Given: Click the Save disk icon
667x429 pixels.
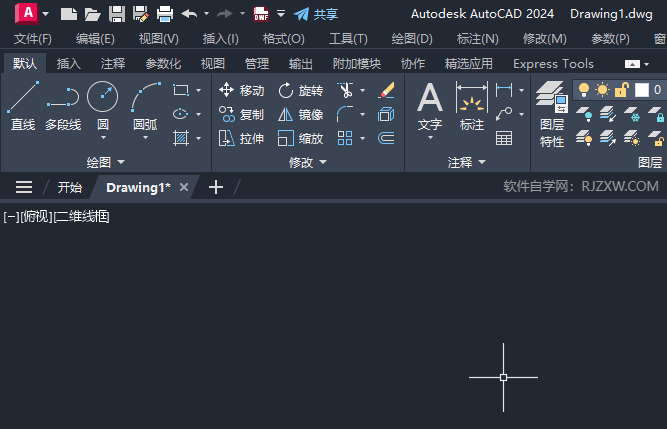Looking at the screenshot, I should point(117,14).
